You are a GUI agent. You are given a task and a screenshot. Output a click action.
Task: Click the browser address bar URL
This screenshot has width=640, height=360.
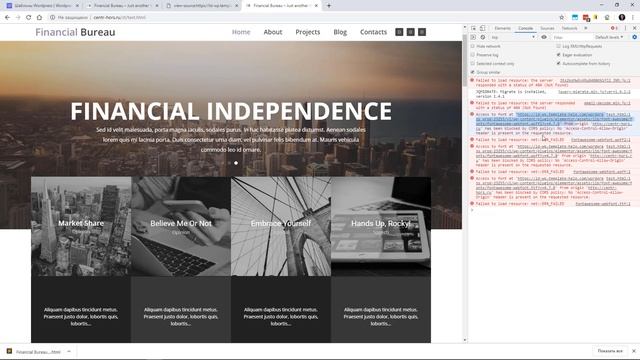(x=119, y=18)
